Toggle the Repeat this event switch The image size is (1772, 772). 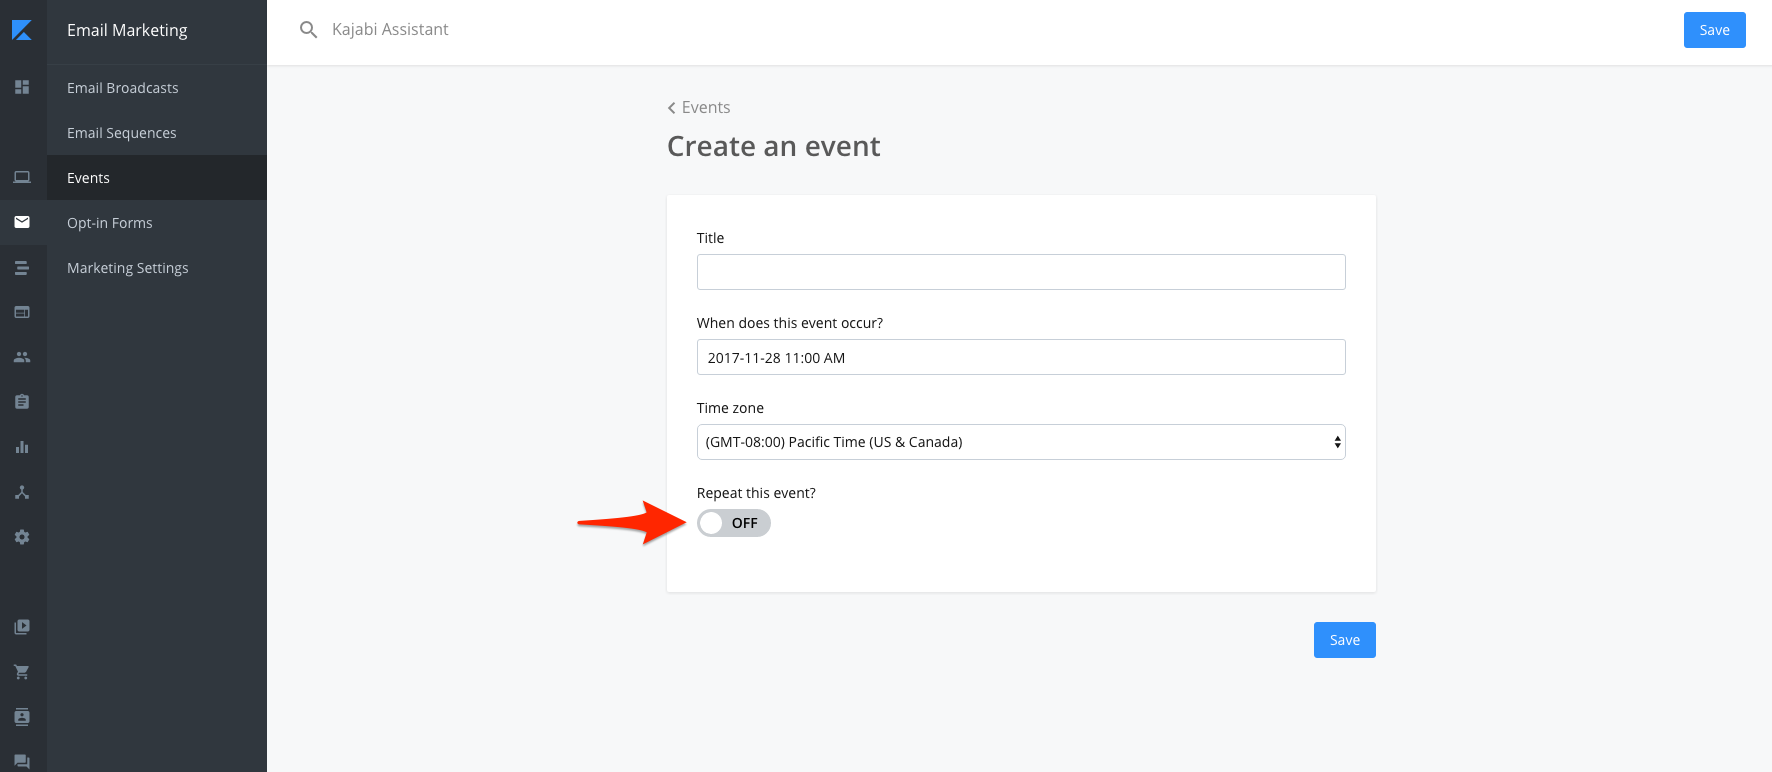coord(733,523)
